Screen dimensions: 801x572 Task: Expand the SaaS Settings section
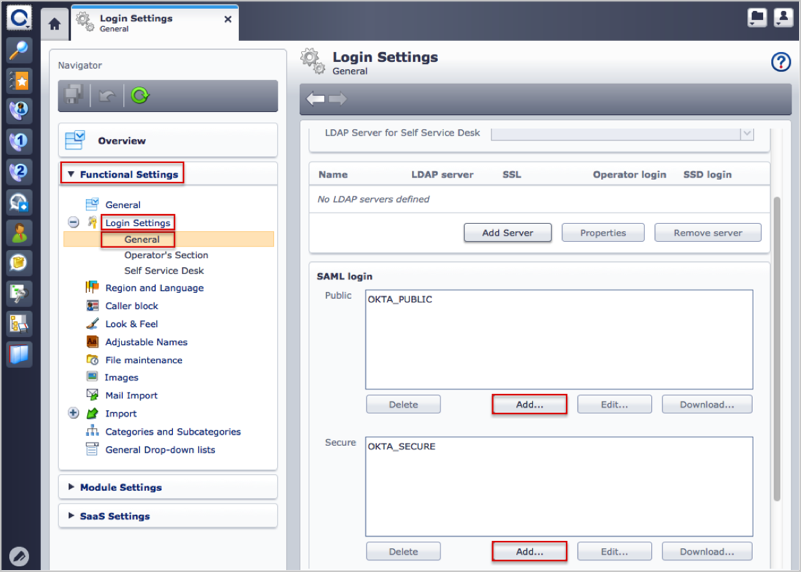pos(114,516)
